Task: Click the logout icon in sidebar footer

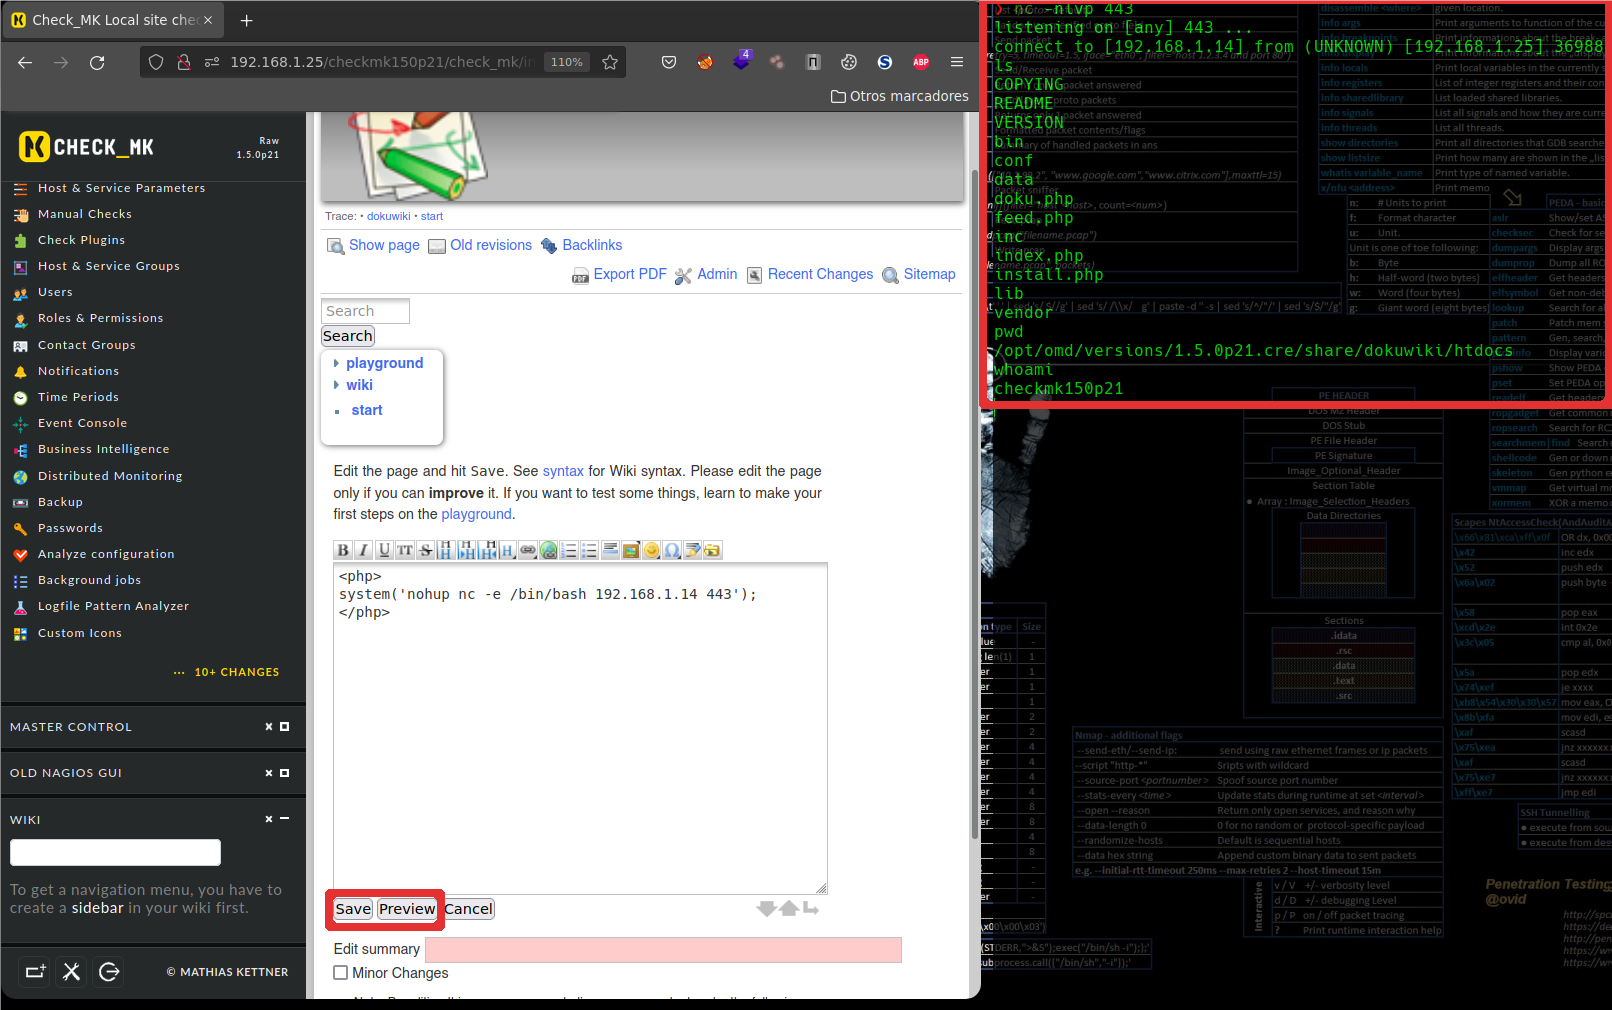Action: (x=109, y=971)
